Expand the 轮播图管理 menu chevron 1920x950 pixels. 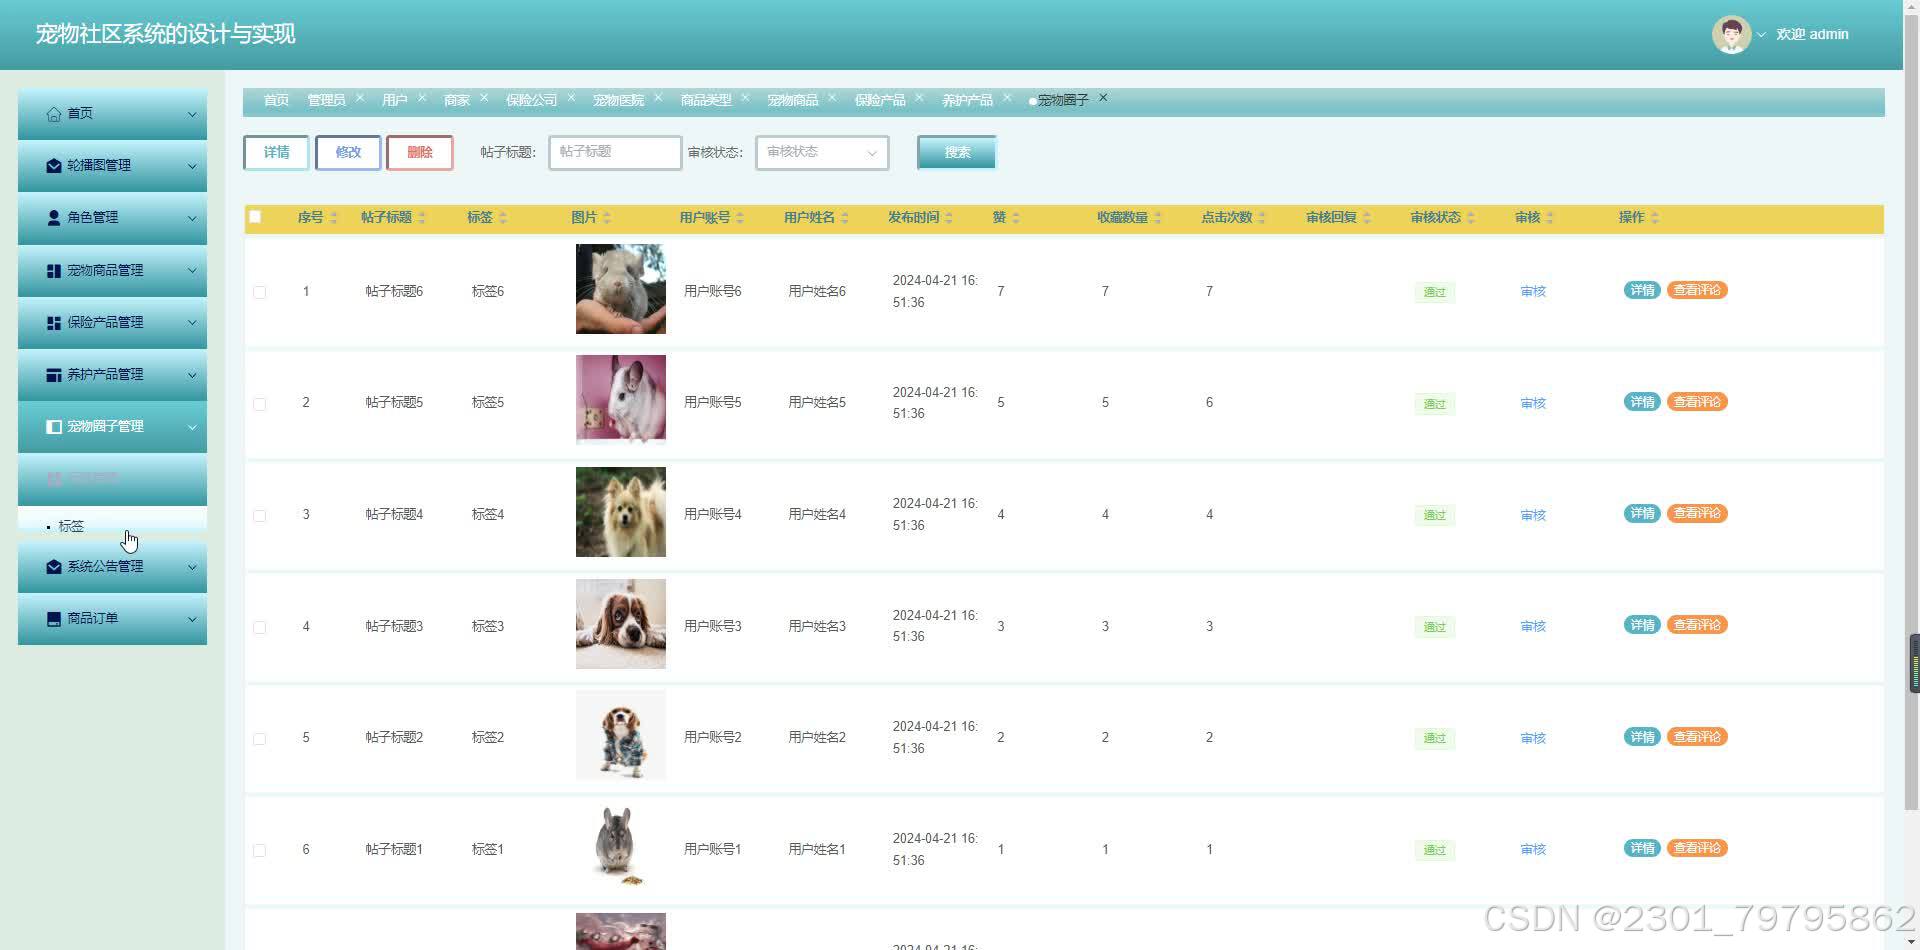pos(192,166)
